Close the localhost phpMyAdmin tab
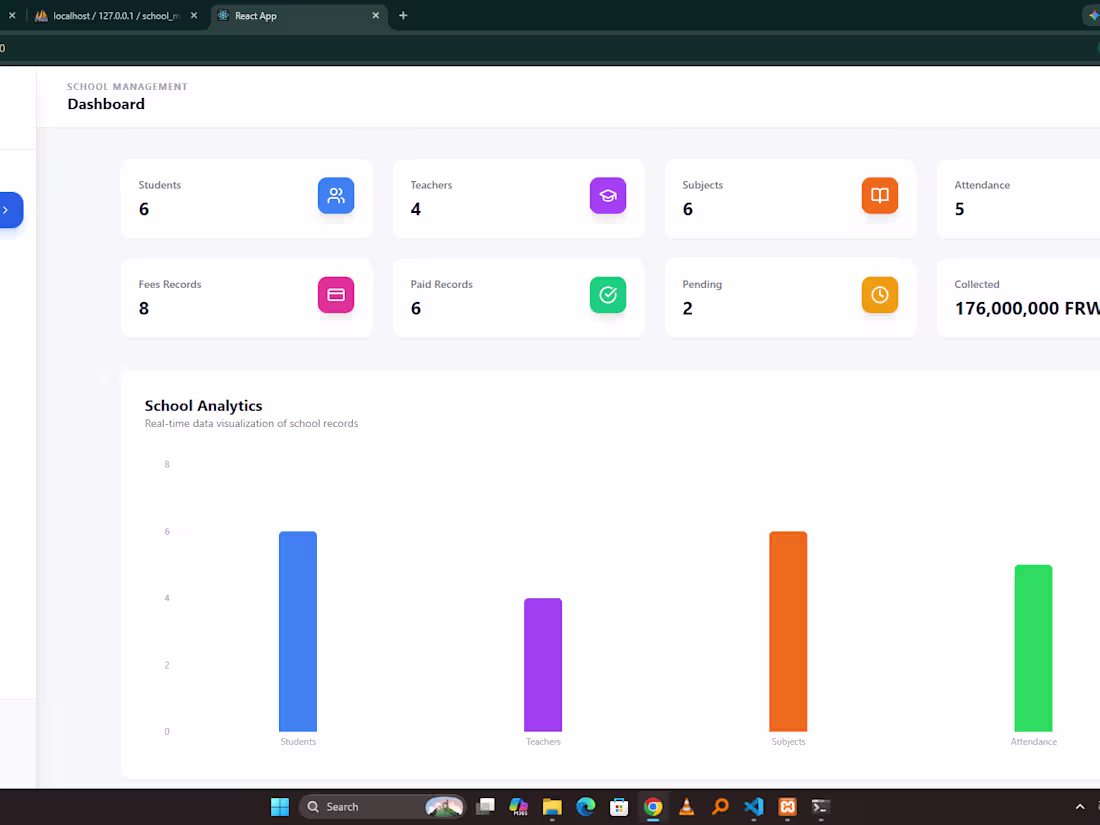 (x=194, y=15)
